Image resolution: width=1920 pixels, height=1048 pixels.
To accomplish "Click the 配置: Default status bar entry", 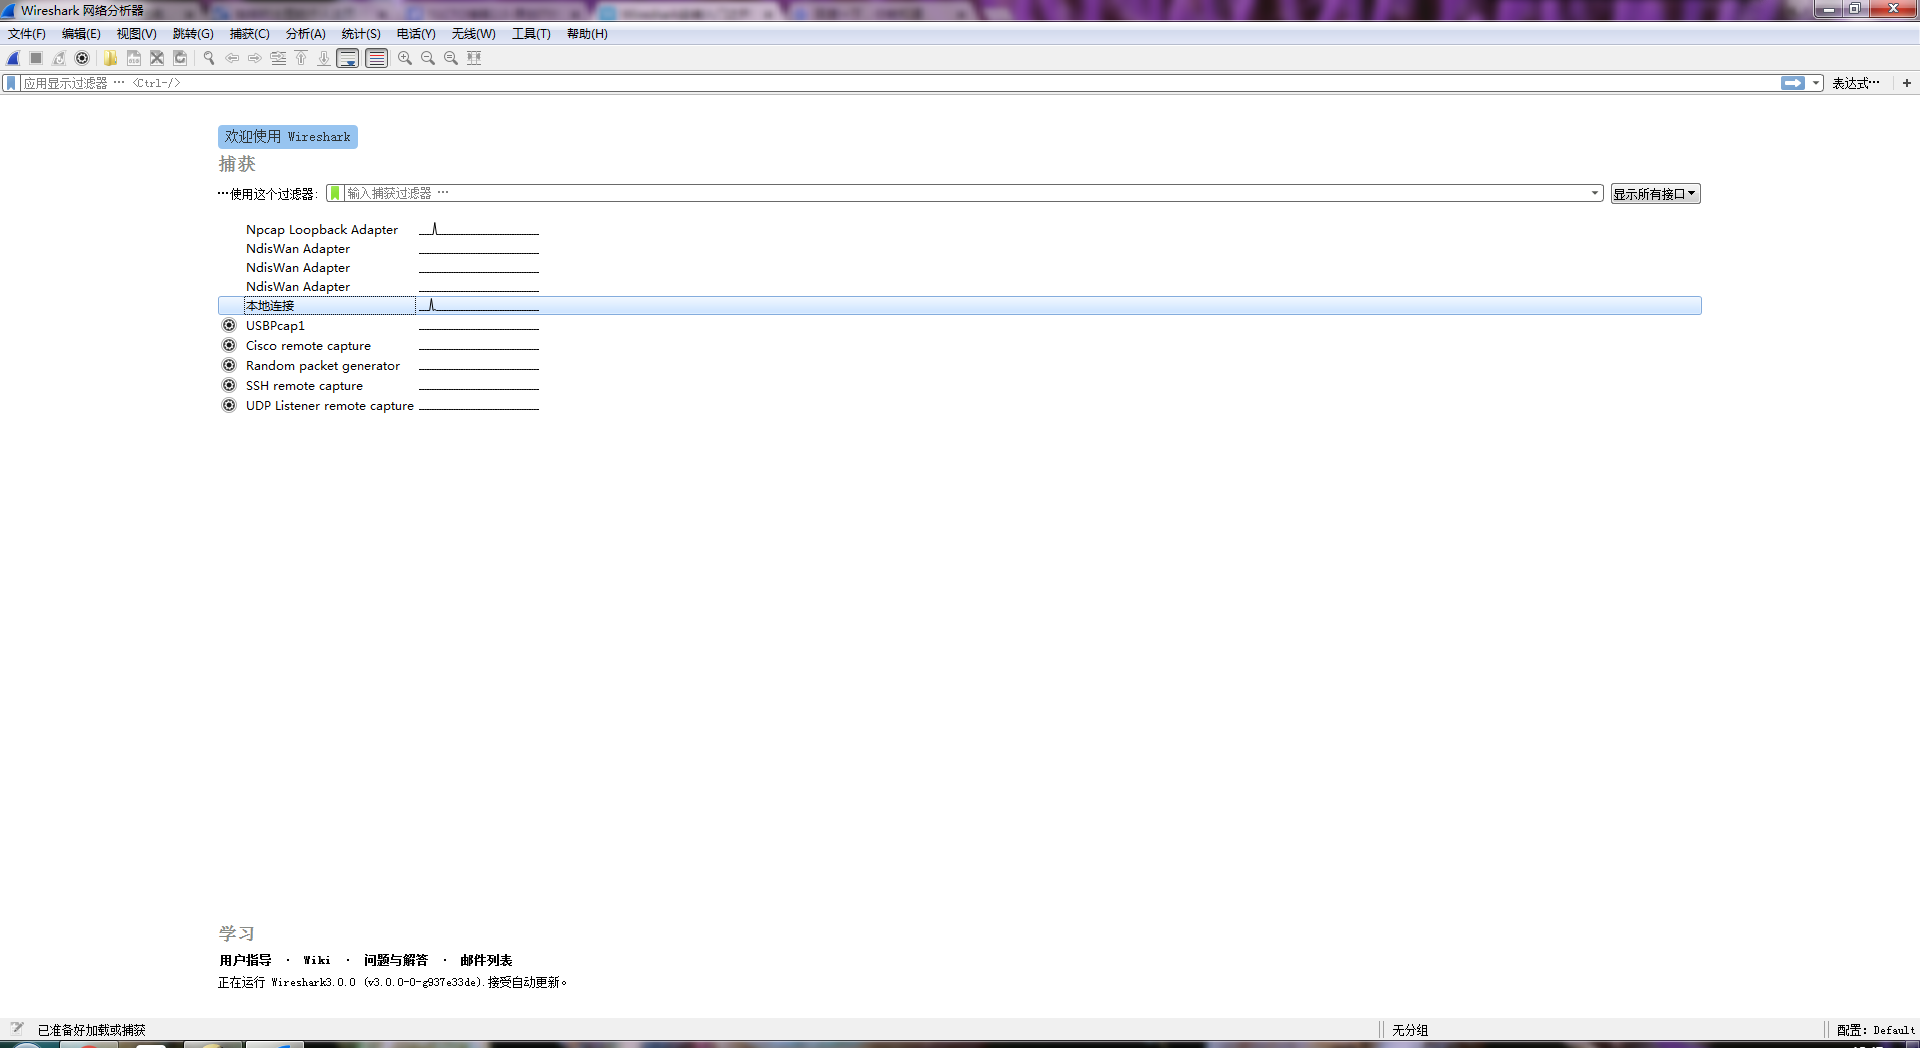I will click(1875, 1030).
